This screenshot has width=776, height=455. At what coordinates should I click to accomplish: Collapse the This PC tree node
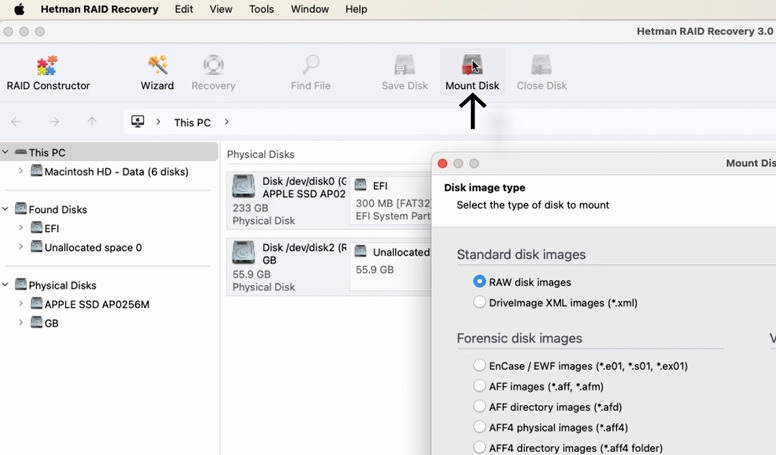pyautogui.click(x=5, y=152)
